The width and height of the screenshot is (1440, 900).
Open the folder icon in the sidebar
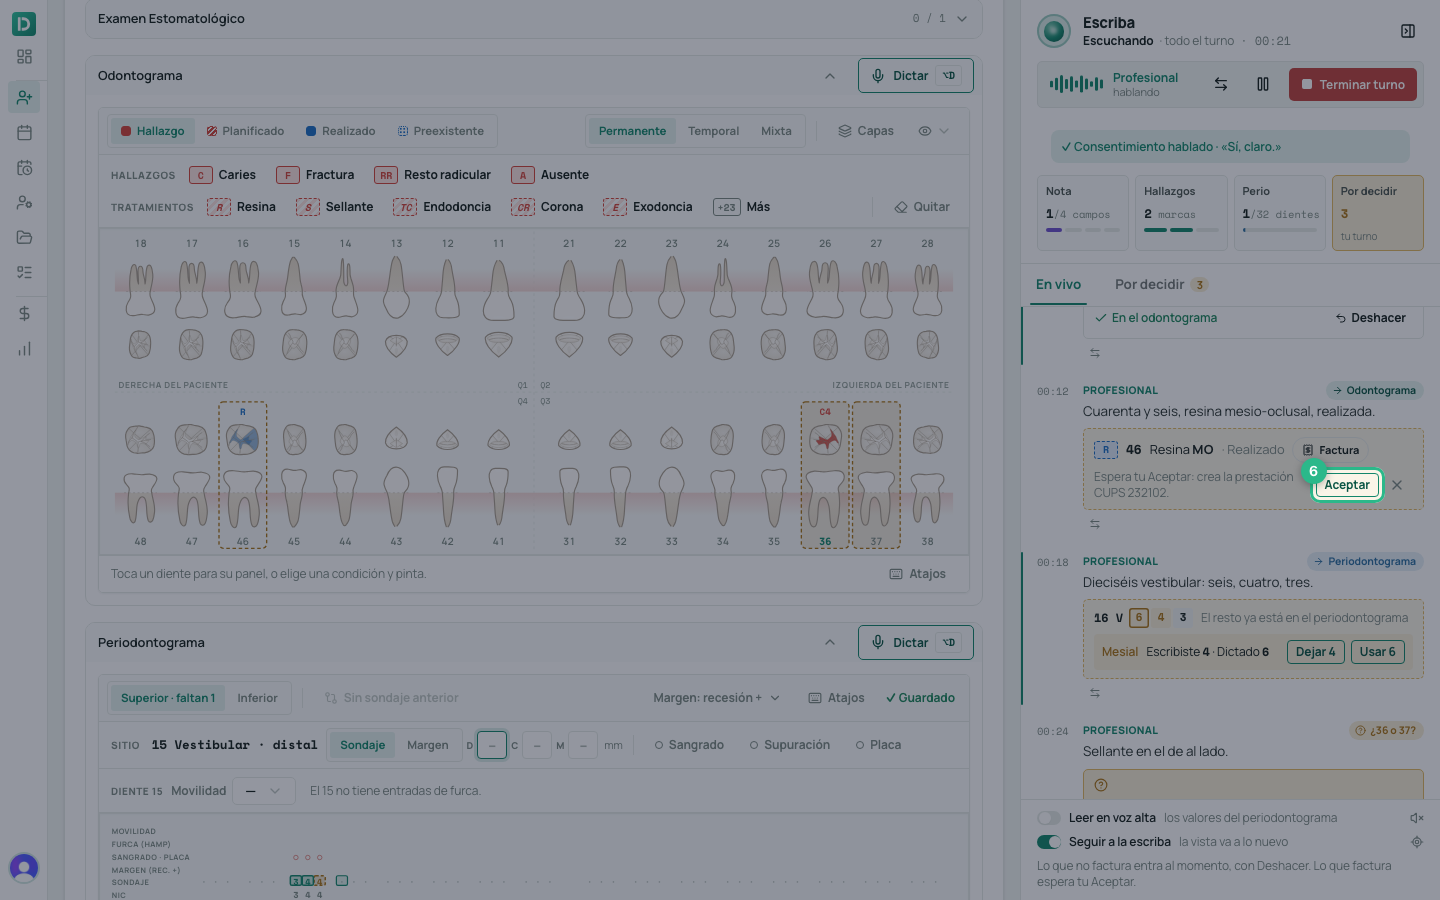24,237
